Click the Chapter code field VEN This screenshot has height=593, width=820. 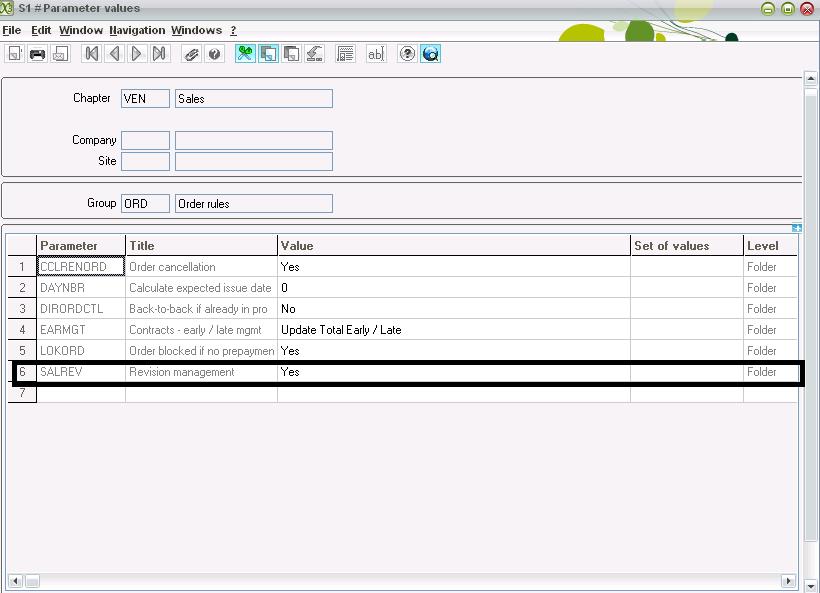[145, 99]
